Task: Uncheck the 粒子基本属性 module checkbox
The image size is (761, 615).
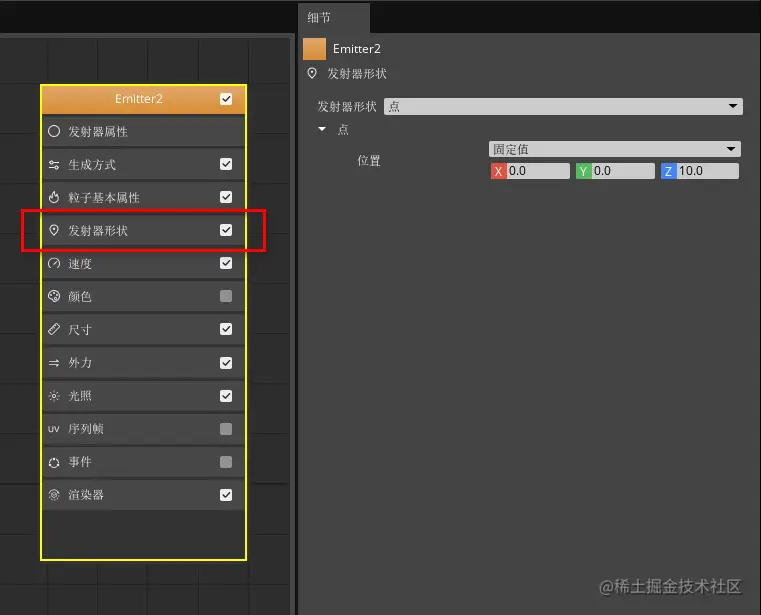Action: click(226, 197)
